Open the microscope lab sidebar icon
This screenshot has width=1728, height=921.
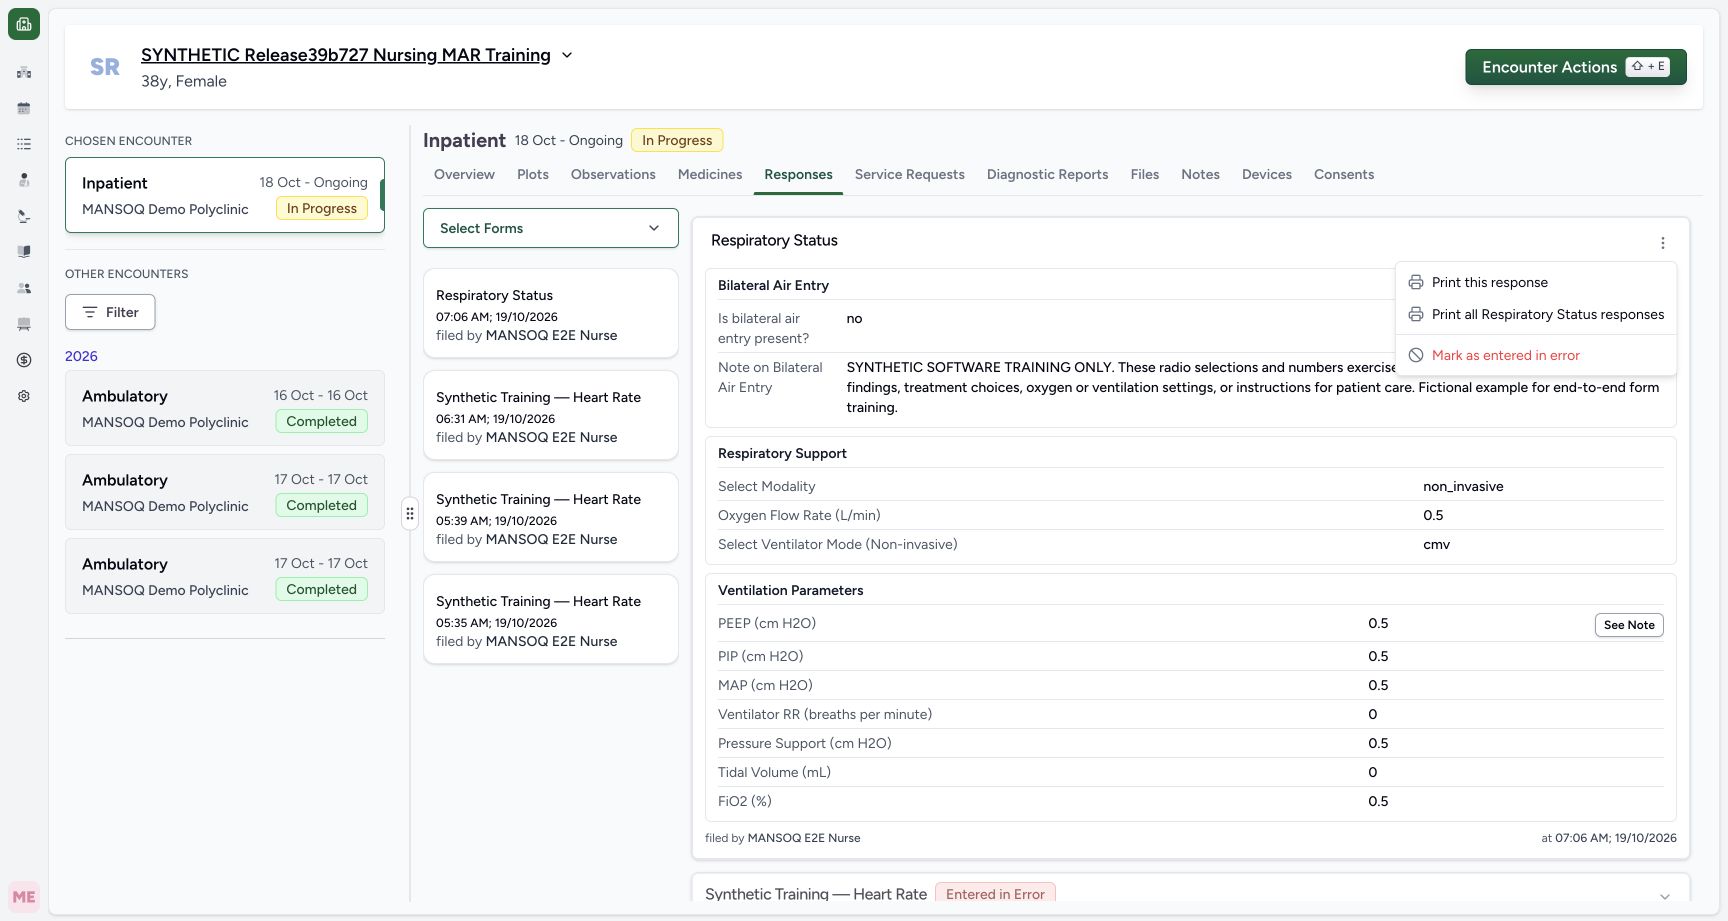coord(24,216)
